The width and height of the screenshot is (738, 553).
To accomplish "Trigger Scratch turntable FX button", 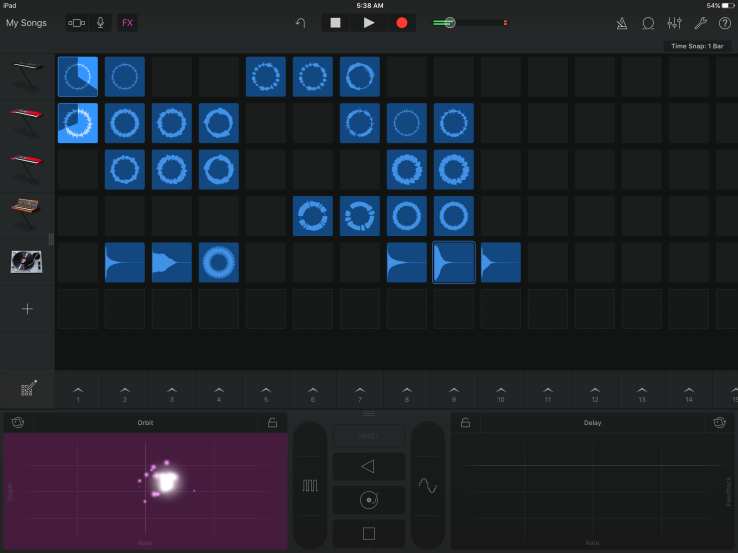I will [x=369, y=500].
